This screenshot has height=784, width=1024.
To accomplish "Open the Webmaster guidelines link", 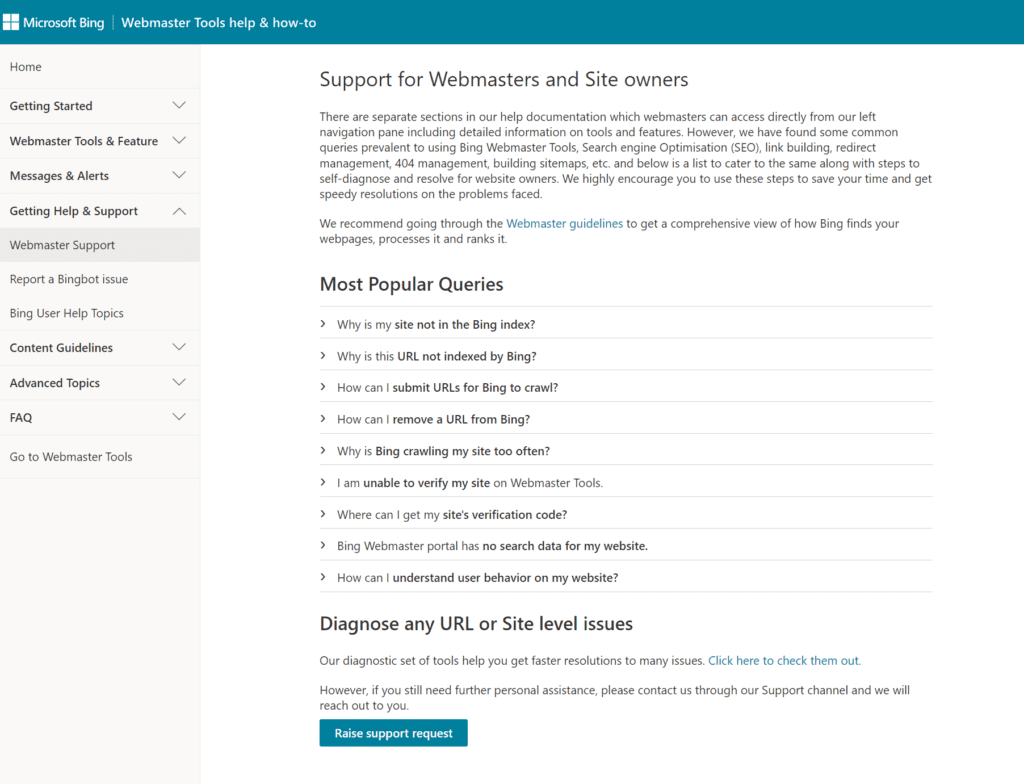I will coord(564,224).
